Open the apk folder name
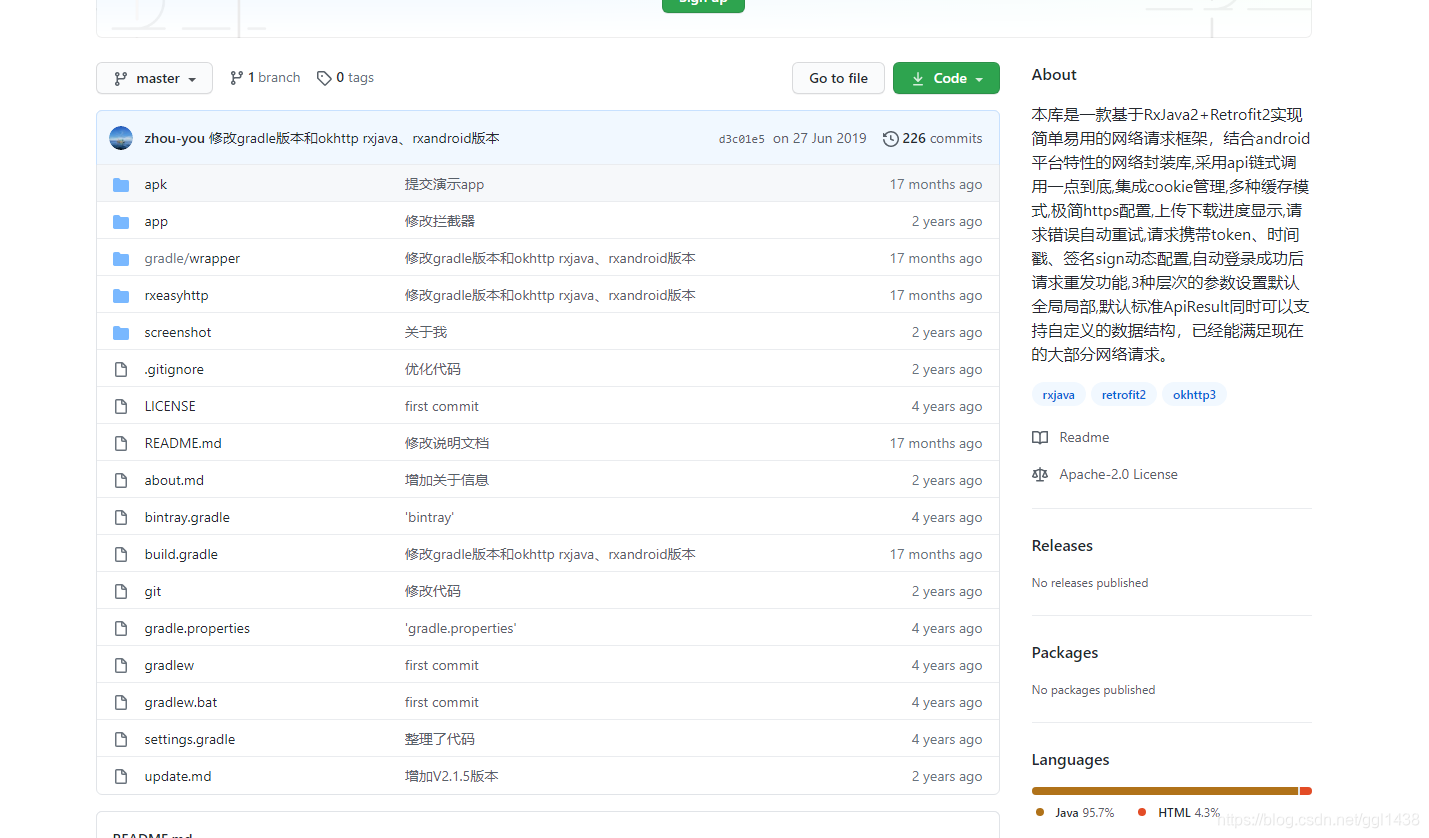 (156, 184)
